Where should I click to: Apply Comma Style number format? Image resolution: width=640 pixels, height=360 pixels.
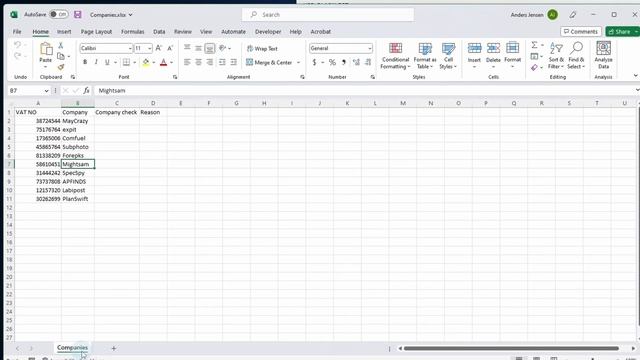pos(344,62)
